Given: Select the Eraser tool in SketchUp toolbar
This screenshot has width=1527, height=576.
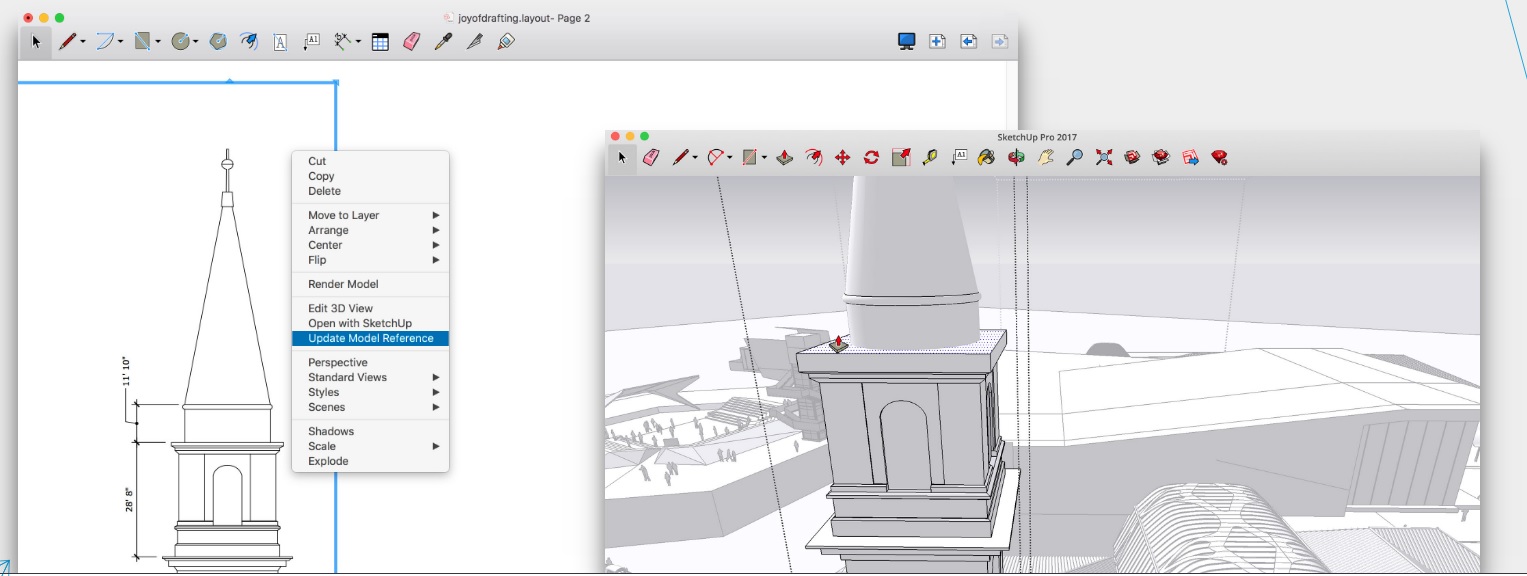Looking at the screenshot, I should click(651, 158).
